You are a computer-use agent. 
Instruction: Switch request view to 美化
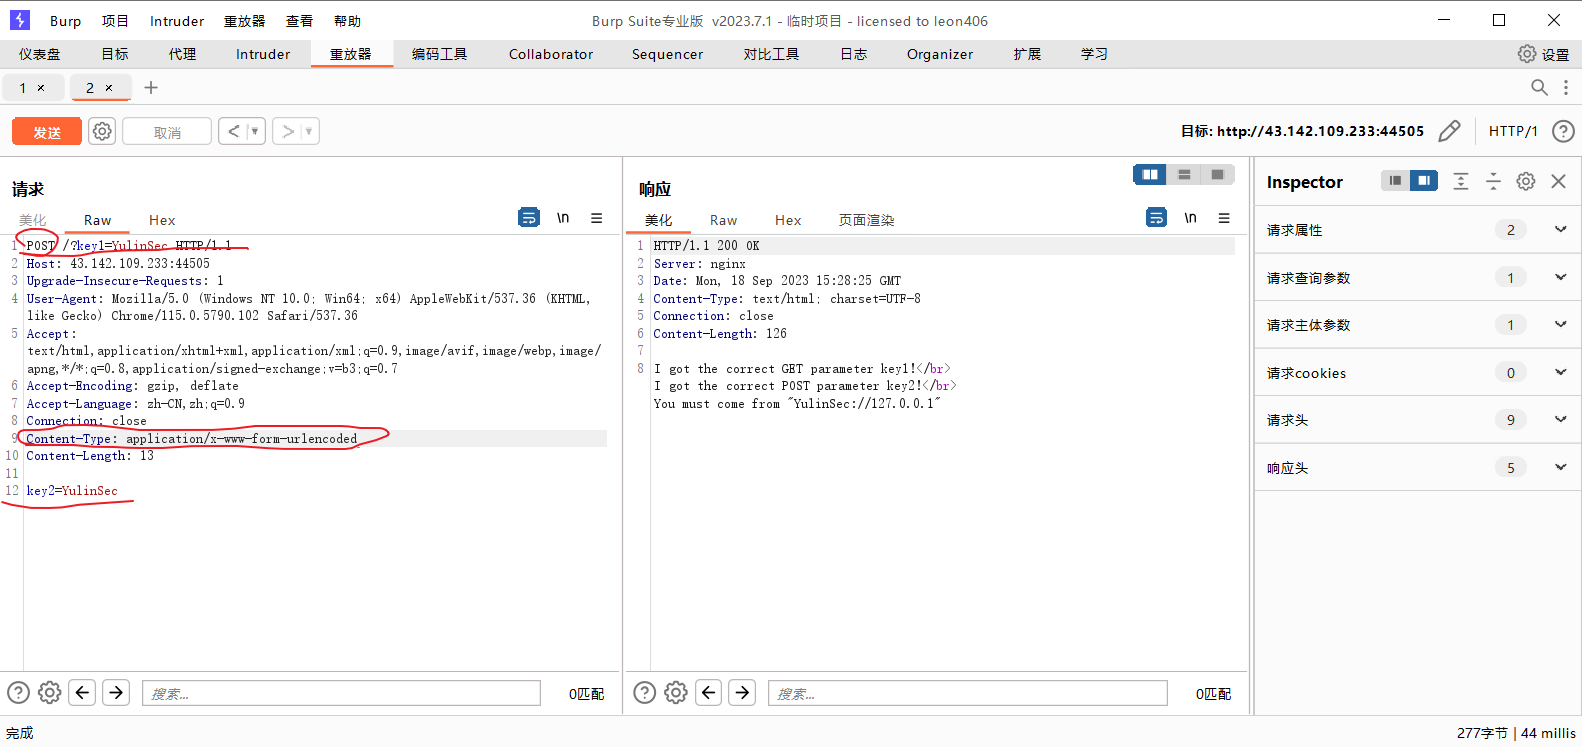point(32,220)
